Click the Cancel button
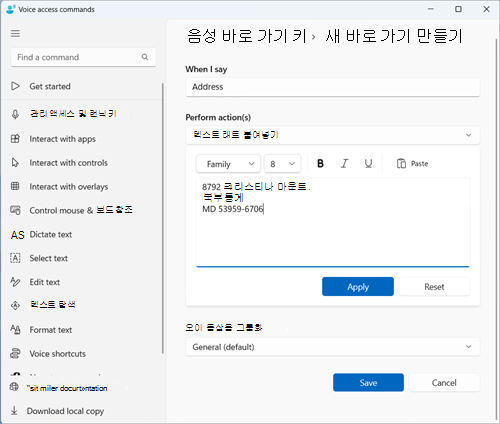Image resolution: width=500 pixels, height=424 pixels. tap(444, 383)
